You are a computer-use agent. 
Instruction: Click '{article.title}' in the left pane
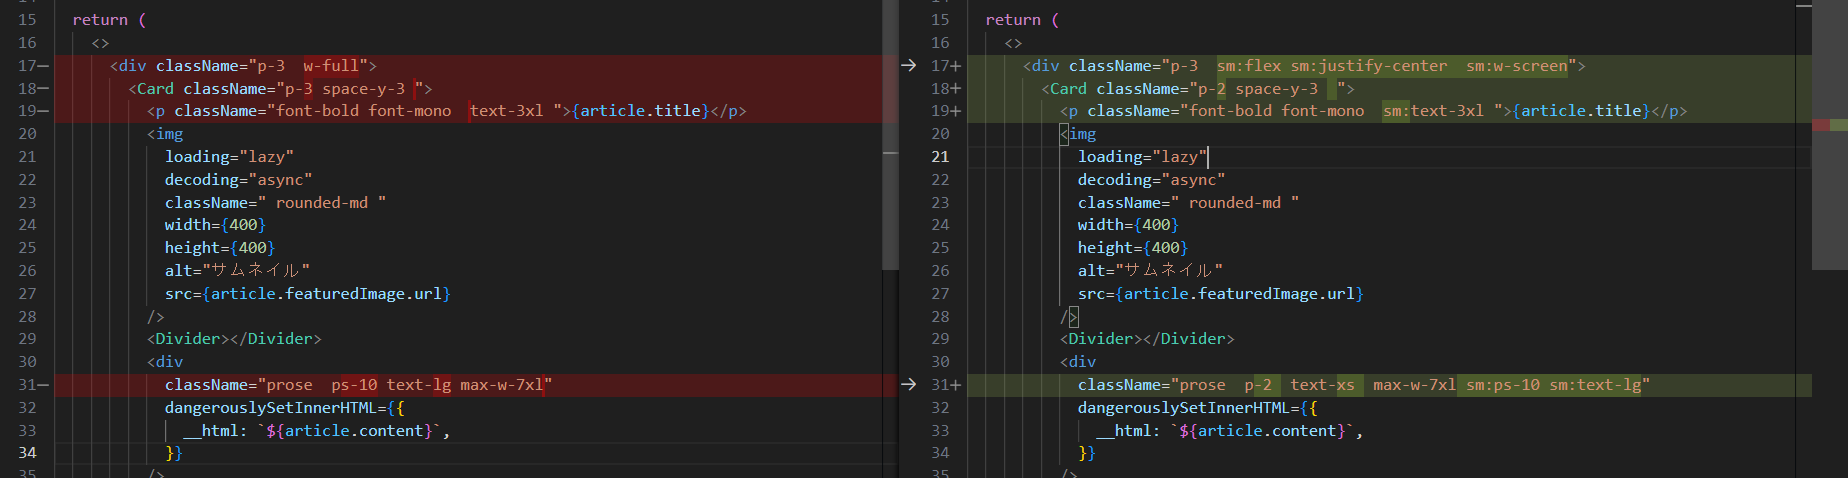[x=641, y=111]
